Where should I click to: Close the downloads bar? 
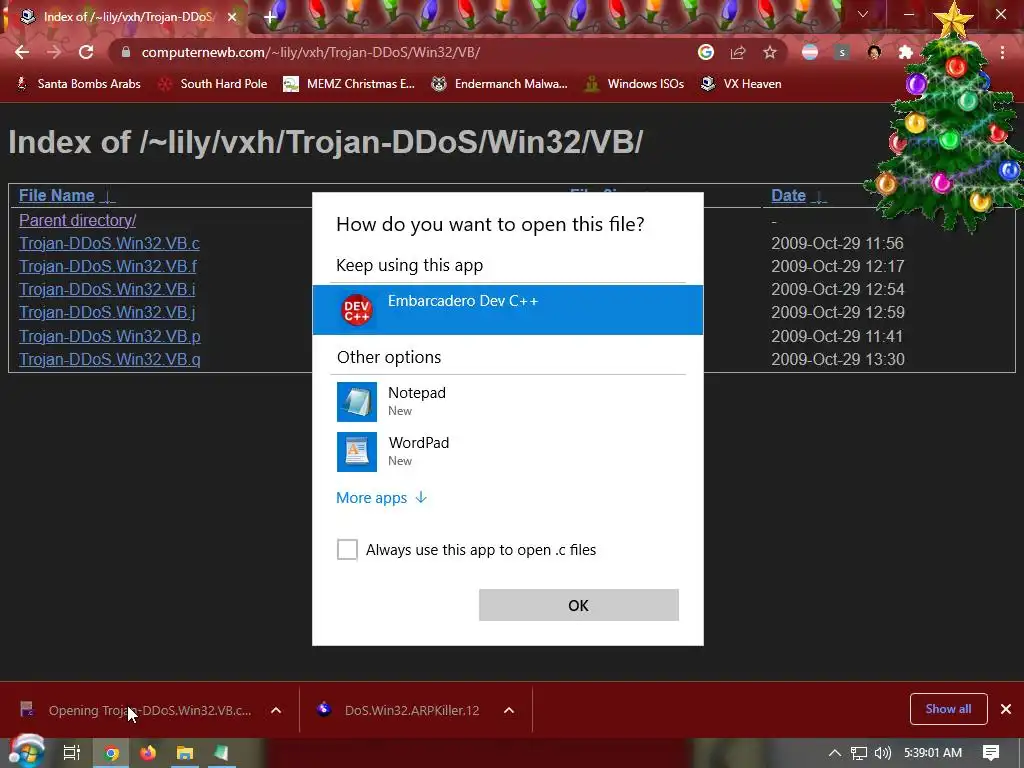coord(1006,709)
